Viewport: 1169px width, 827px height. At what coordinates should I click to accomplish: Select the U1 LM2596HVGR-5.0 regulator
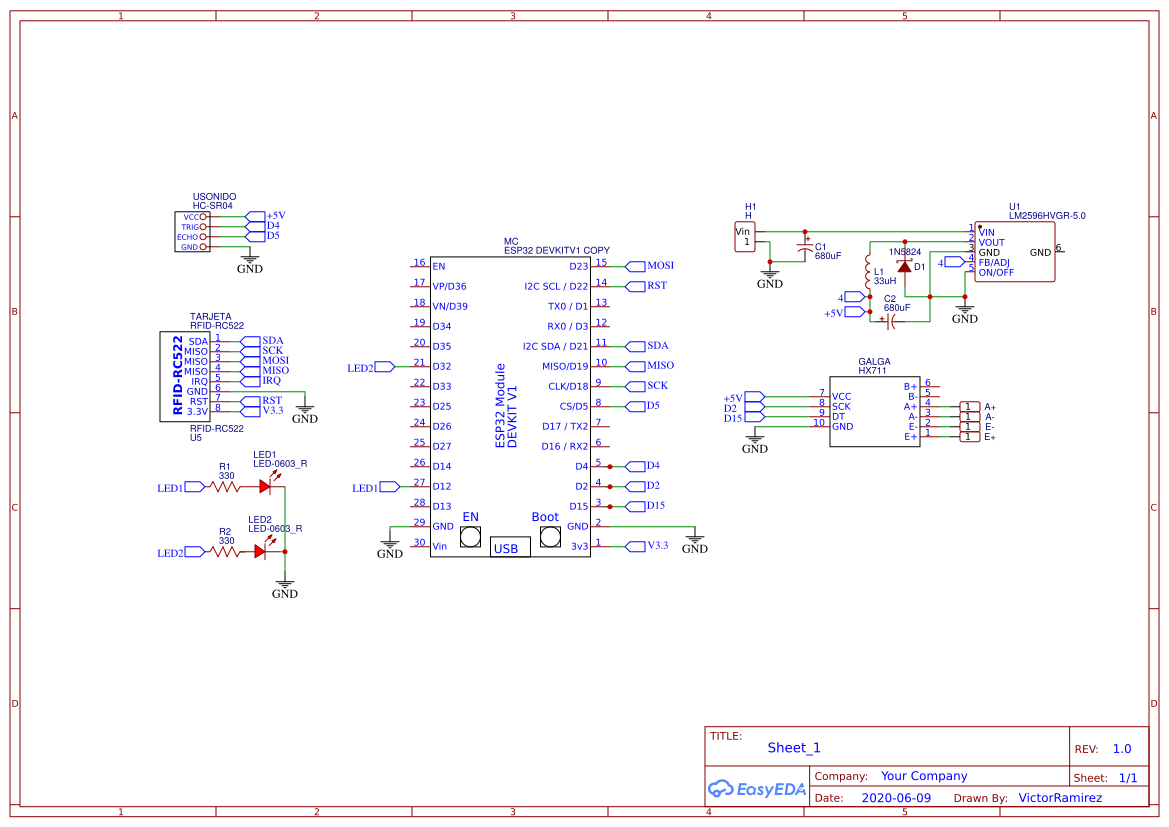[1015, 253]
